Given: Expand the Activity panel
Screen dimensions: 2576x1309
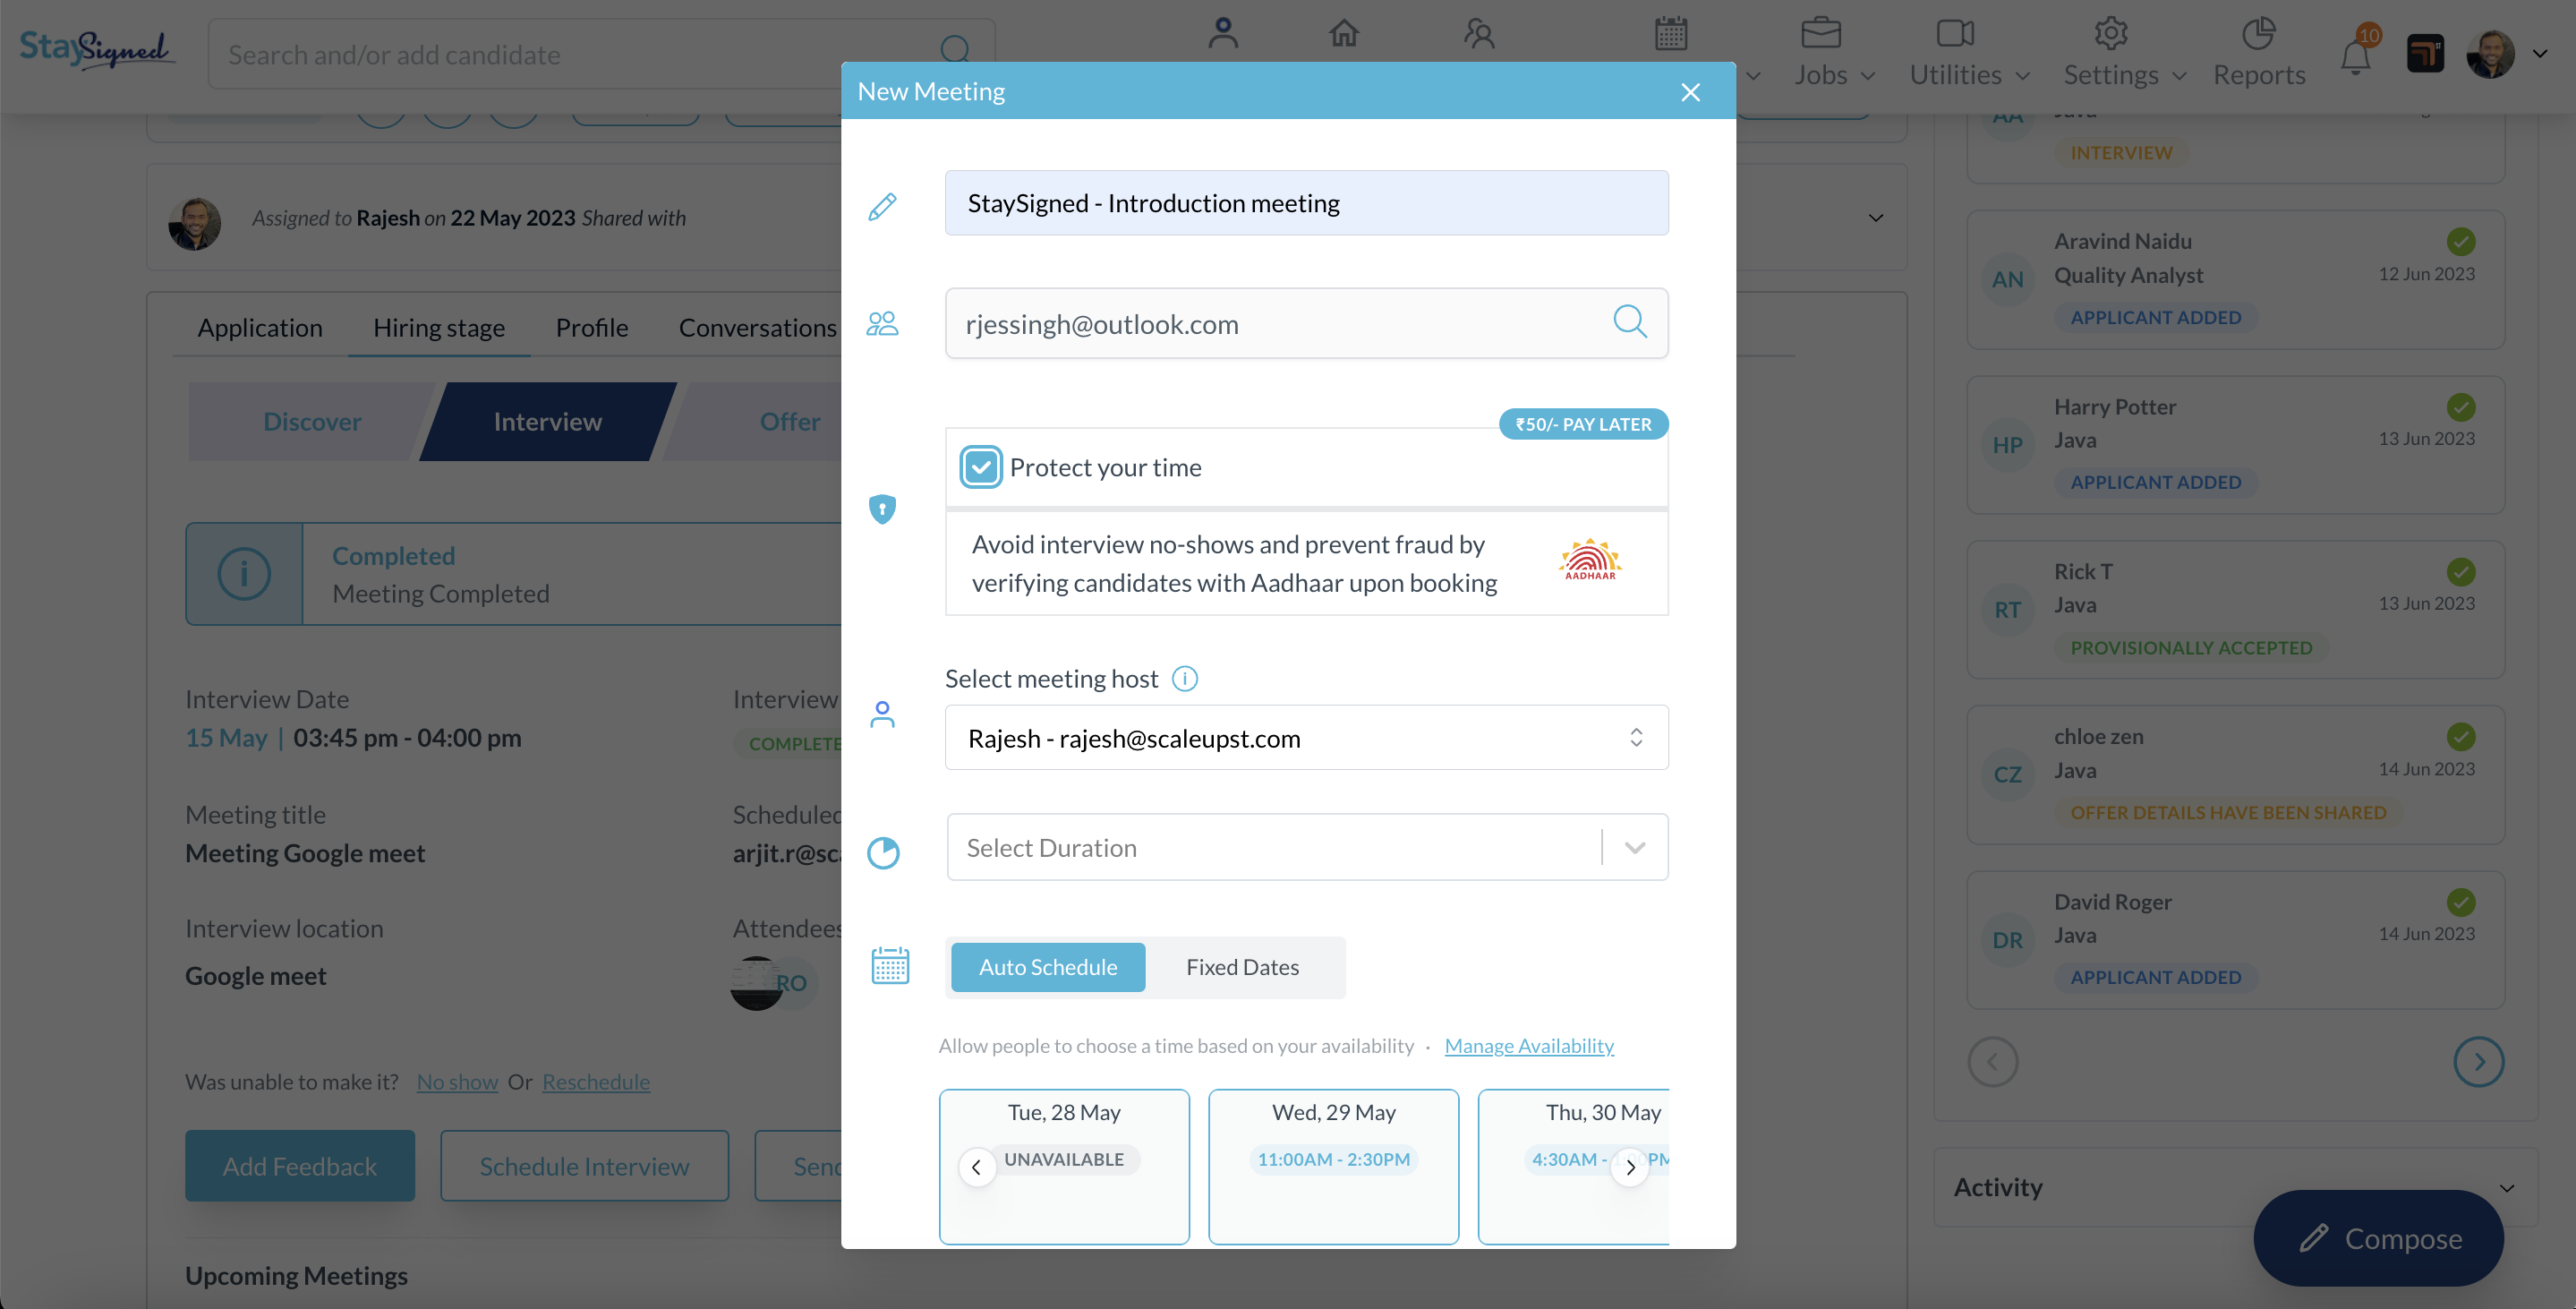Looking at the screenshot, I should [2506, 1188].
